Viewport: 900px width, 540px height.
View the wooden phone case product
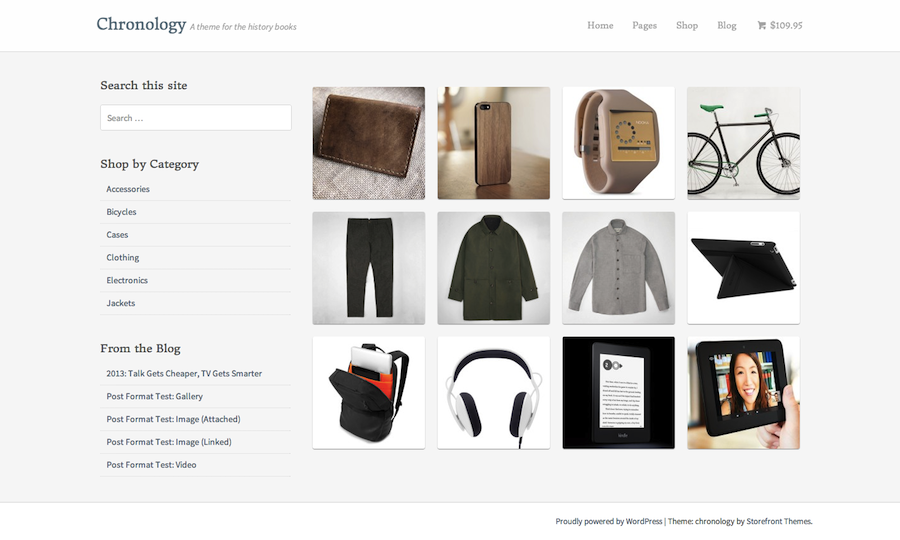pos(494,143)
